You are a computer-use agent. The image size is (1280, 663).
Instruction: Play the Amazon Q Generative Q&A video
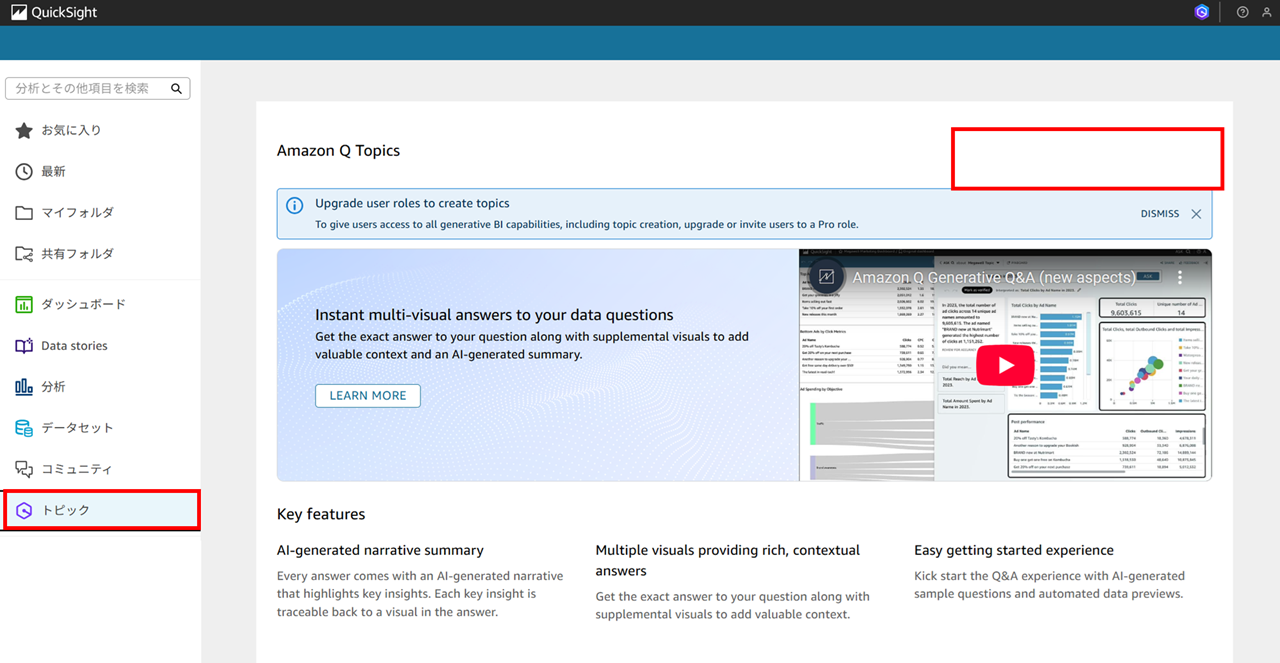[x=1005, y=366]
